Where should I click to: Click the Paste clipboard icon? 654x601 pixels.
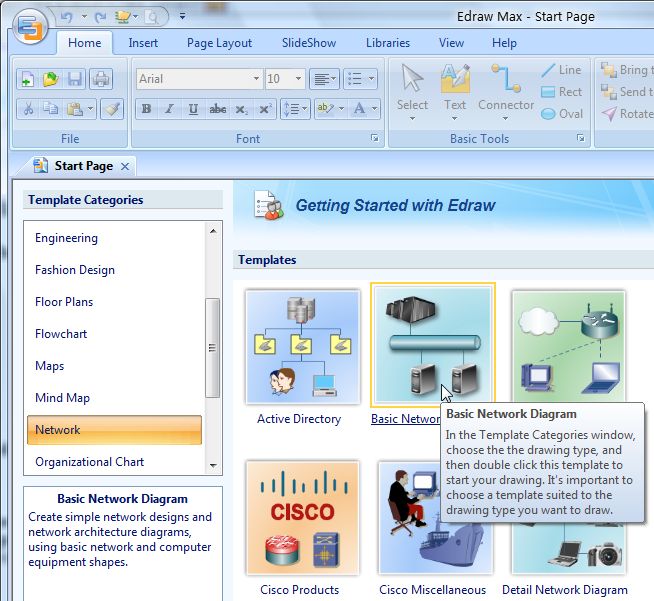coord(75,109)
